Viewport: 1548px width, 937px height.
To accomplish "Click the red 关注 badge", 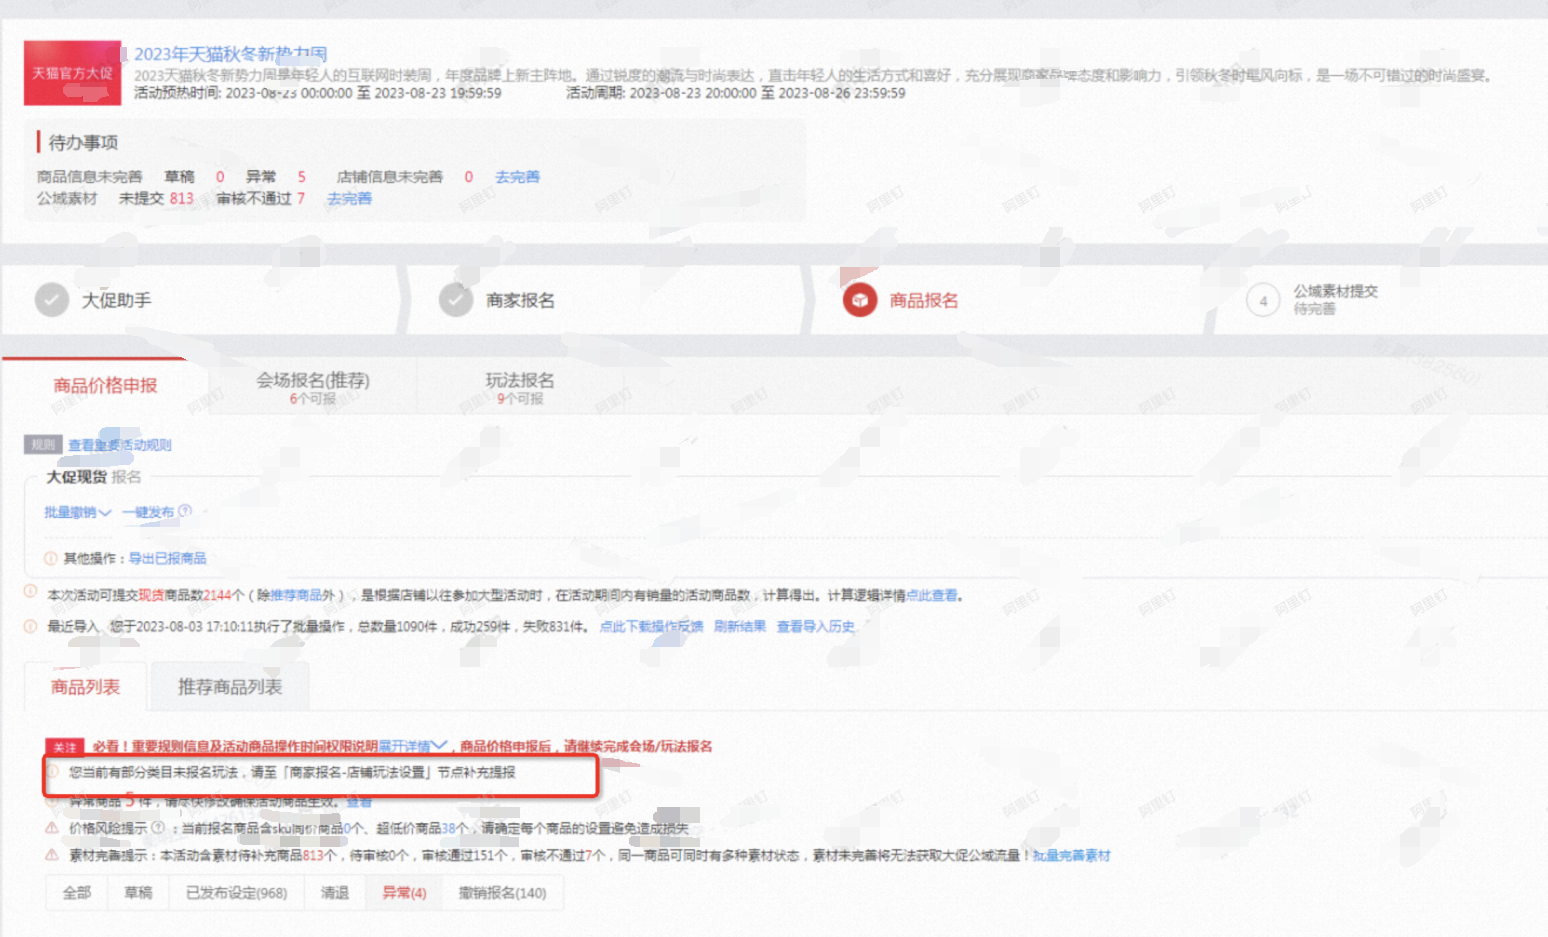I will 65,747.
